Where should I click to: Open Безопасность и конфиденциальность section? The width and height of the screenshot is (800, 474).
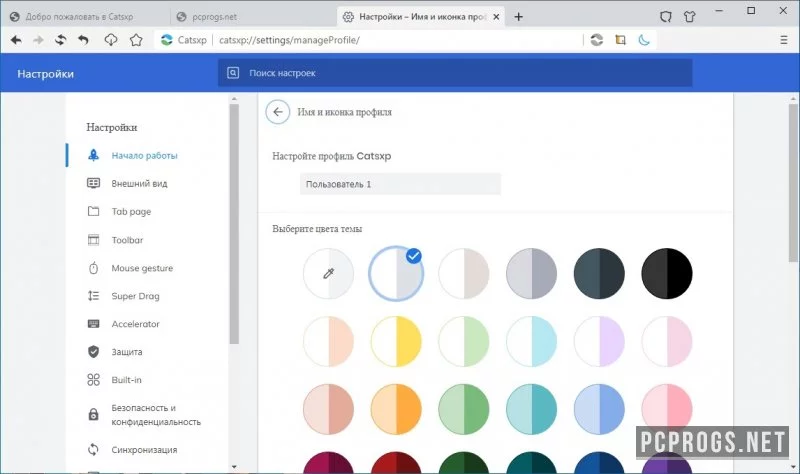click(156, 415)
